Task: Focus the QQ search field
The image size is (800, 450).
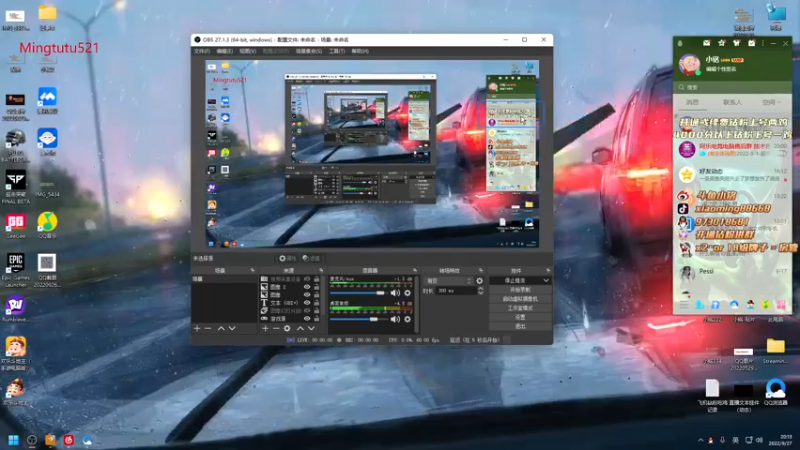Action: (x=732, y=87)
